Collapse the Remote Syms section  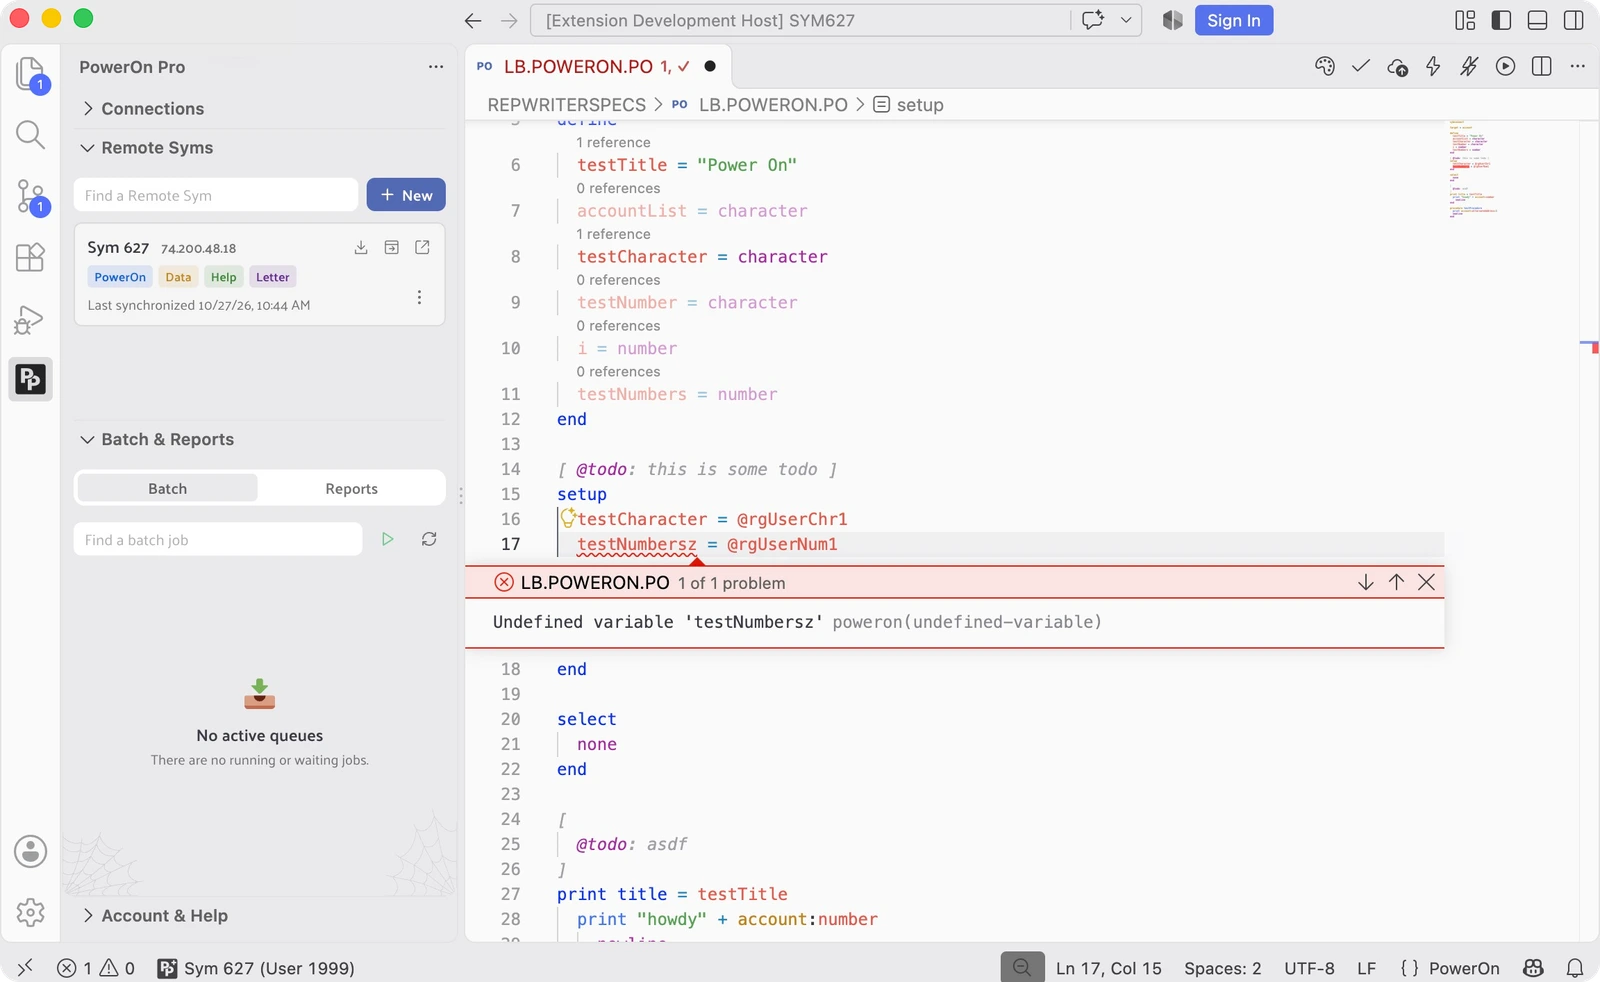[260, 147]
